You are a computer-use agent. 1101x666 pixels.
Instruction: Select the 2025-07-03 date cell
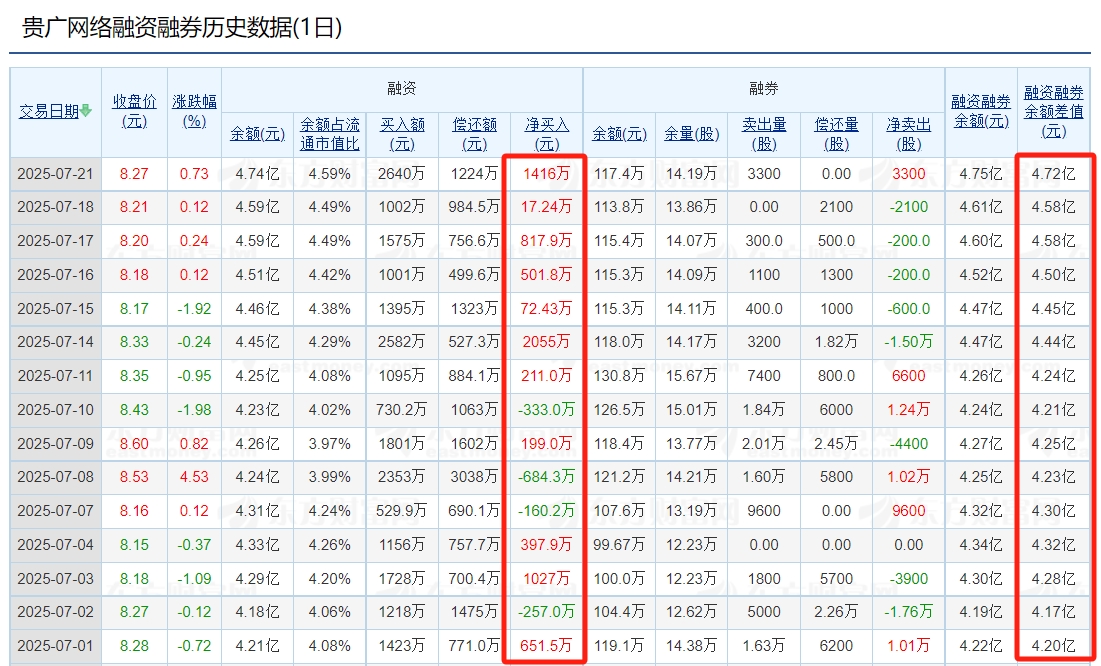coord(55,578)
